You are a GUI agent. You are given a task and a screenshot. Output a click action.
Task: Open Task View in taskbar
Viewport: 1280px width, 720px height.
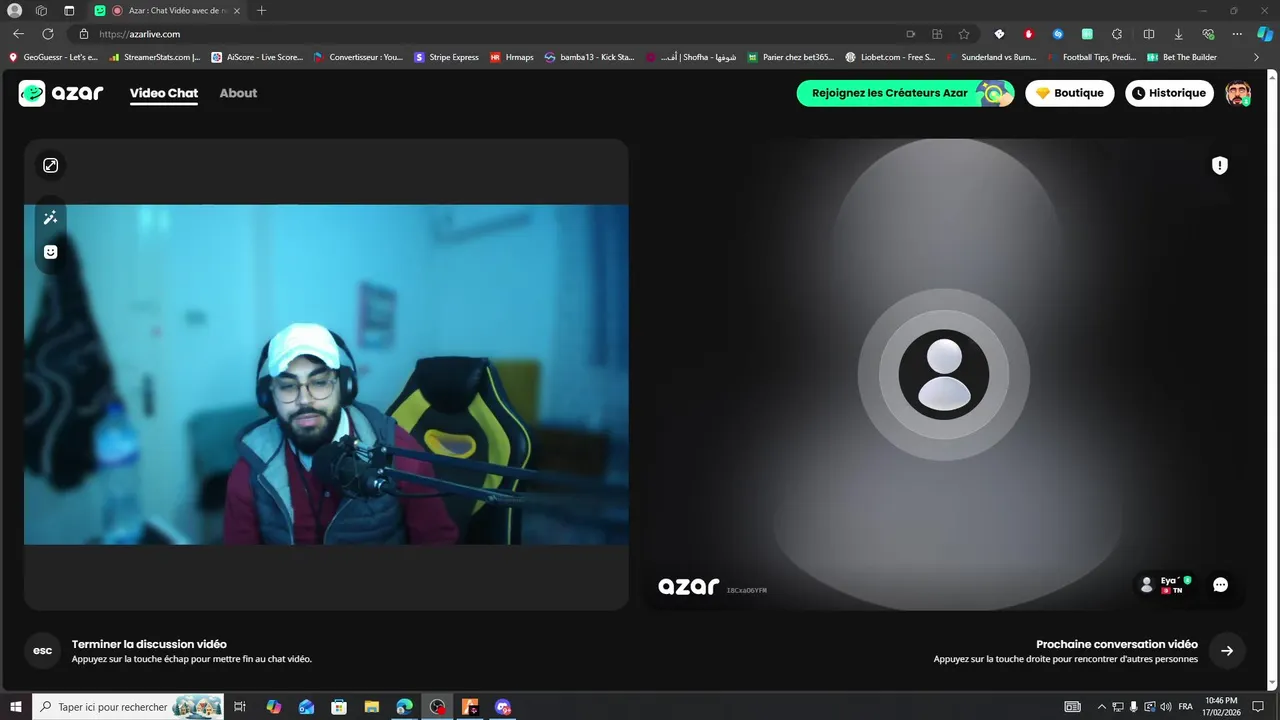tap(240, 707)
